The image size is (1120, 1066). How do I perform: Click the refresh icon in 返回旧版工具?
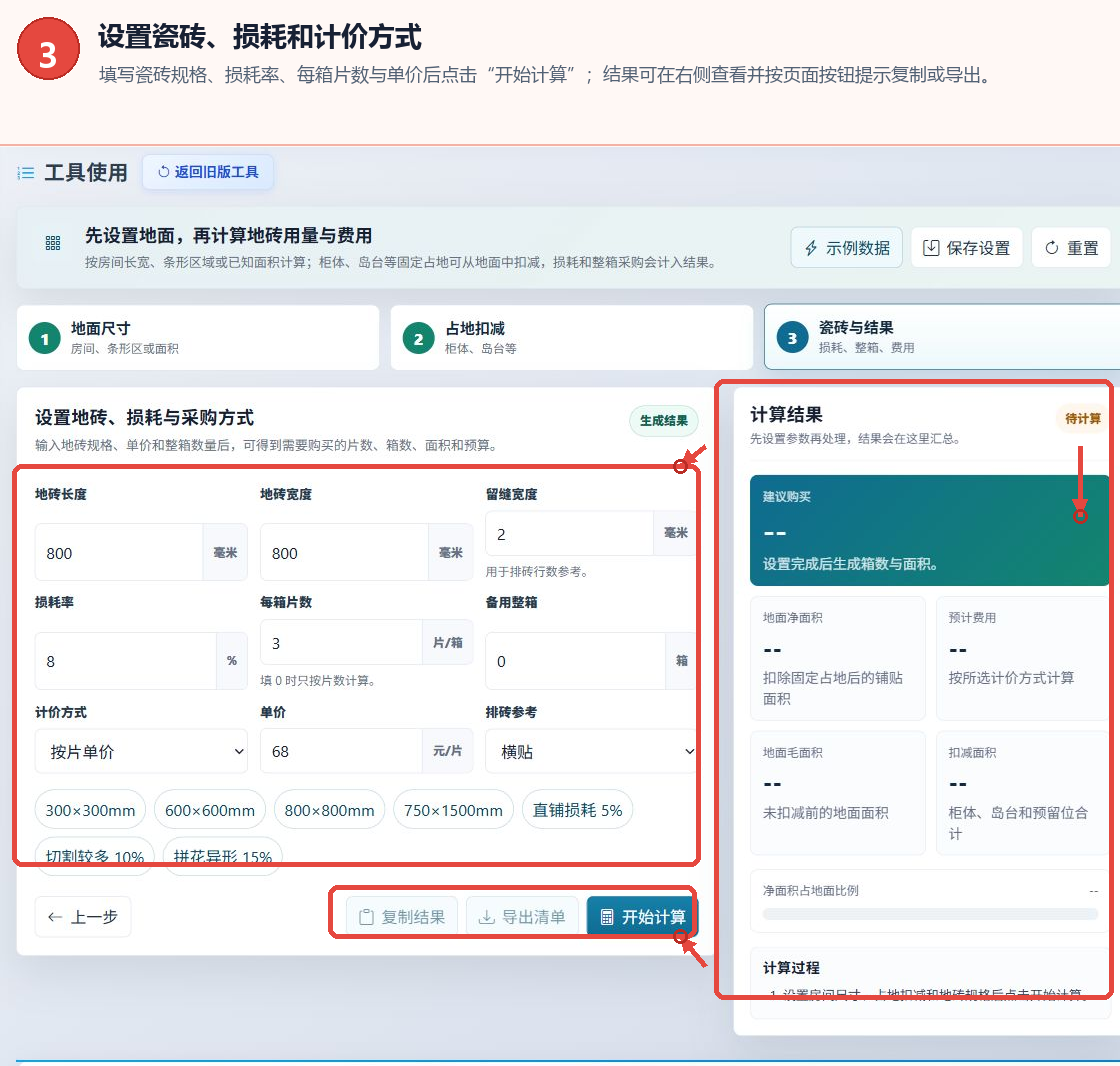[164, 171]
